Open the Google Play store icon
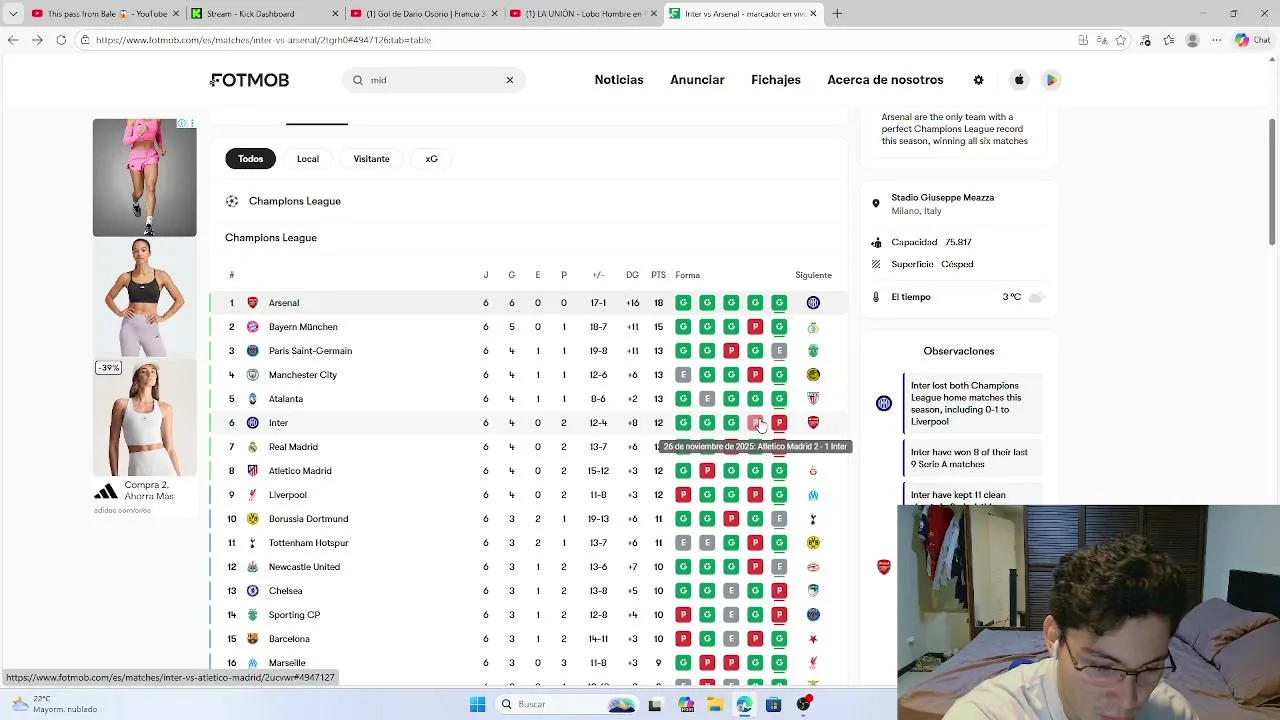 1051,80
